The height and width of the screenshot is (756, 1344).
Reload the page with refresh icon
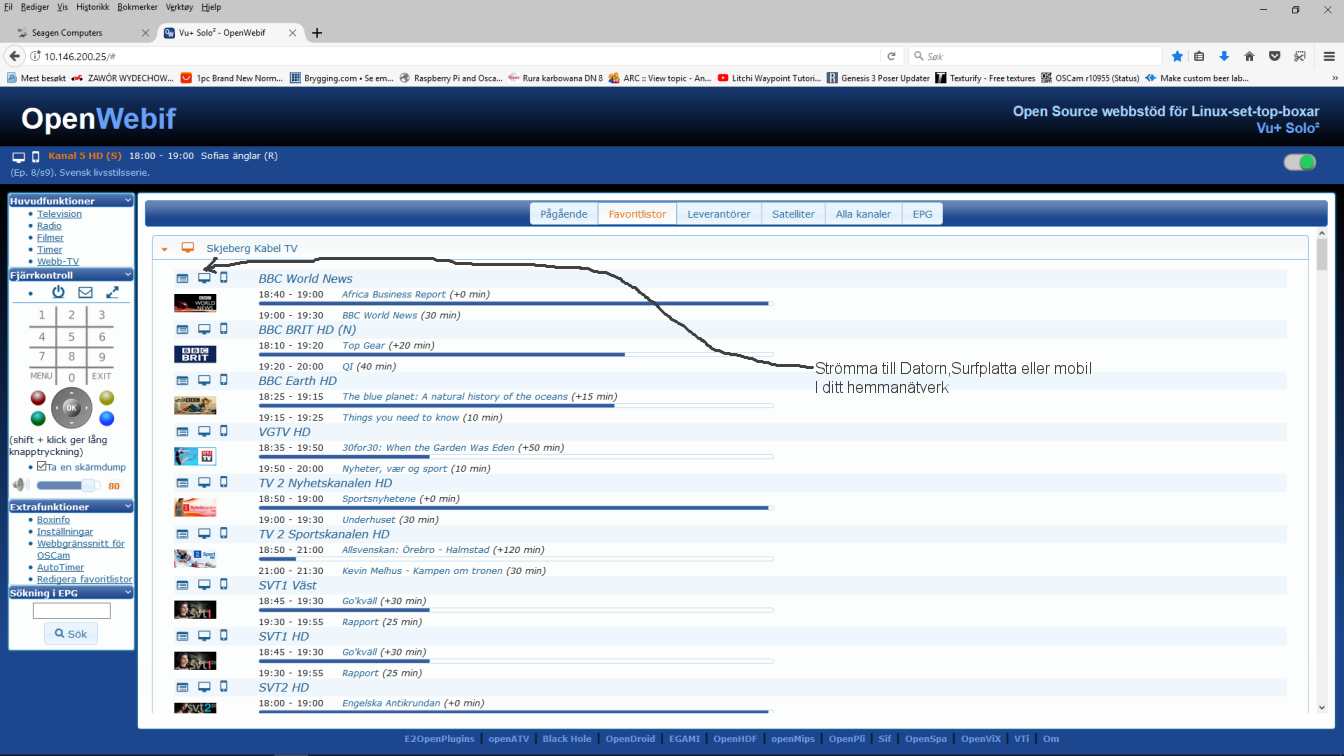[891, 56]
